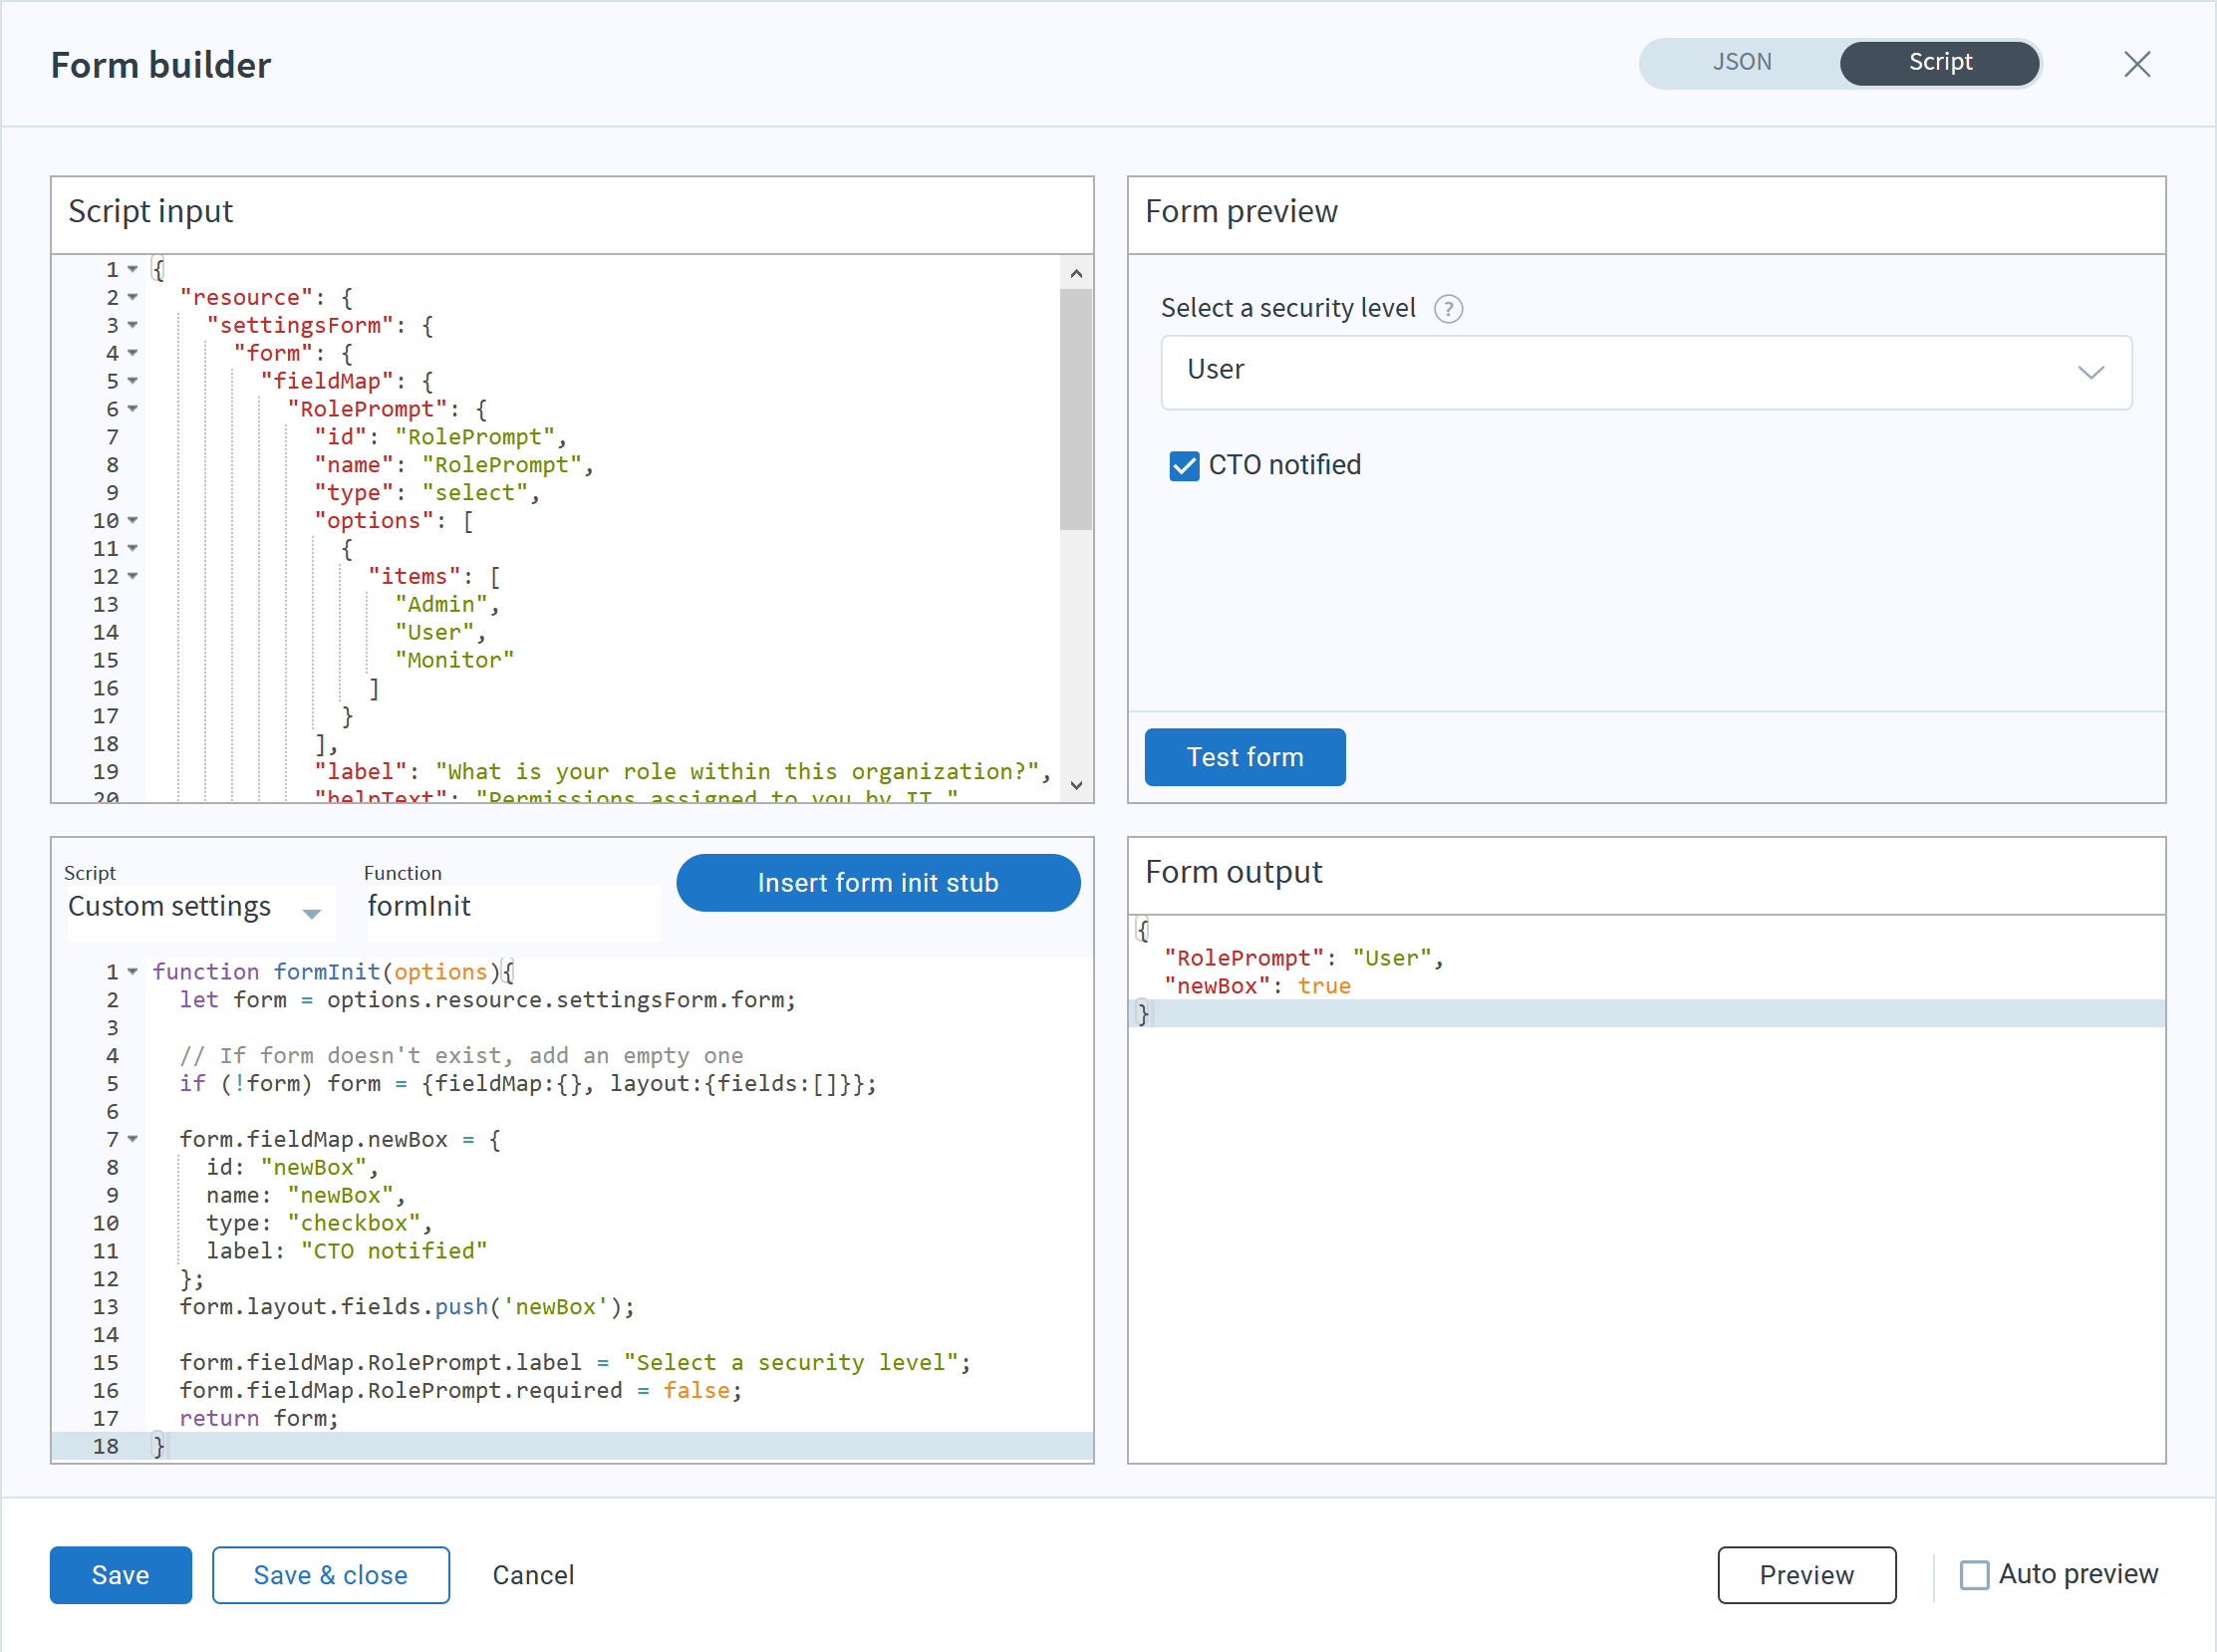Click the line setting RolePrompt.required to false
The width and height of the screenshot is (2217, 1652).
461,1390
